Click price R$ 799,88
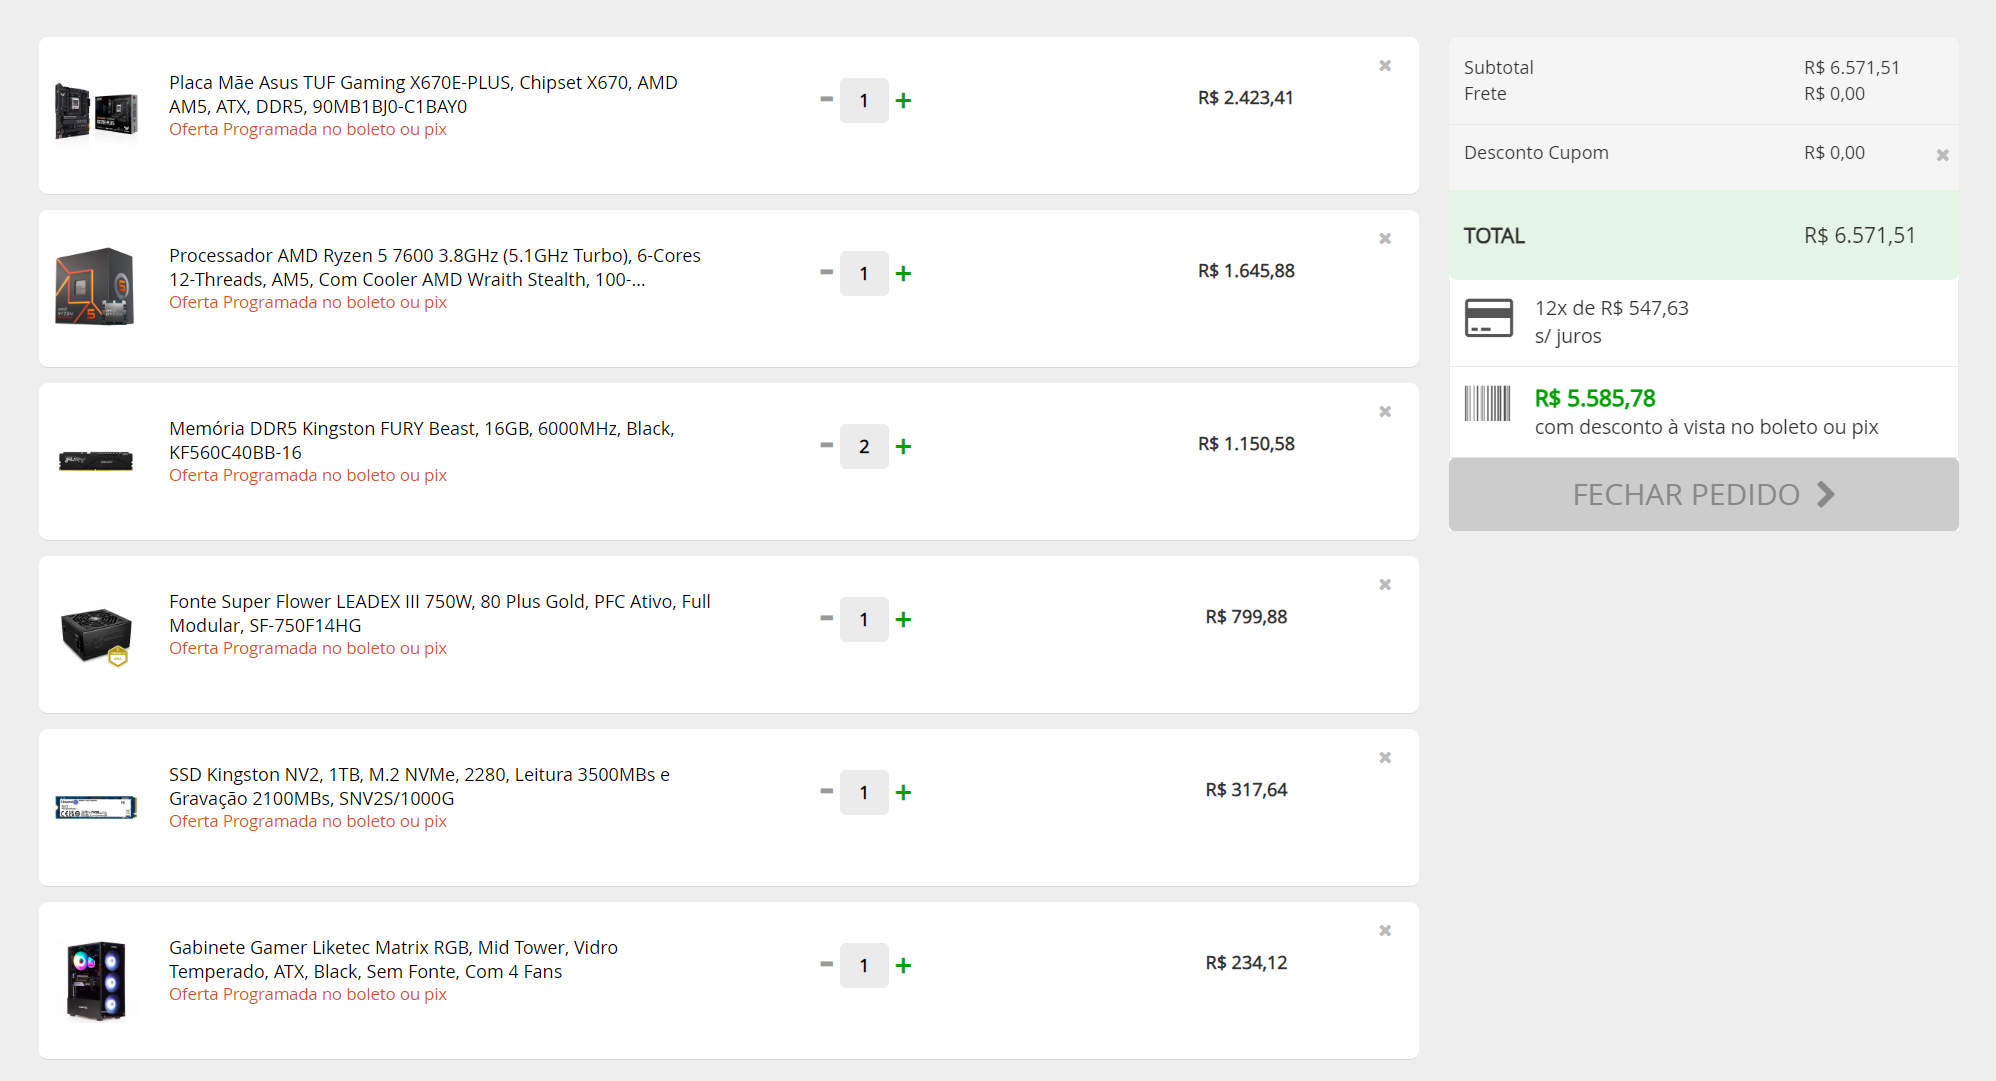 [x=1246, y=617]
